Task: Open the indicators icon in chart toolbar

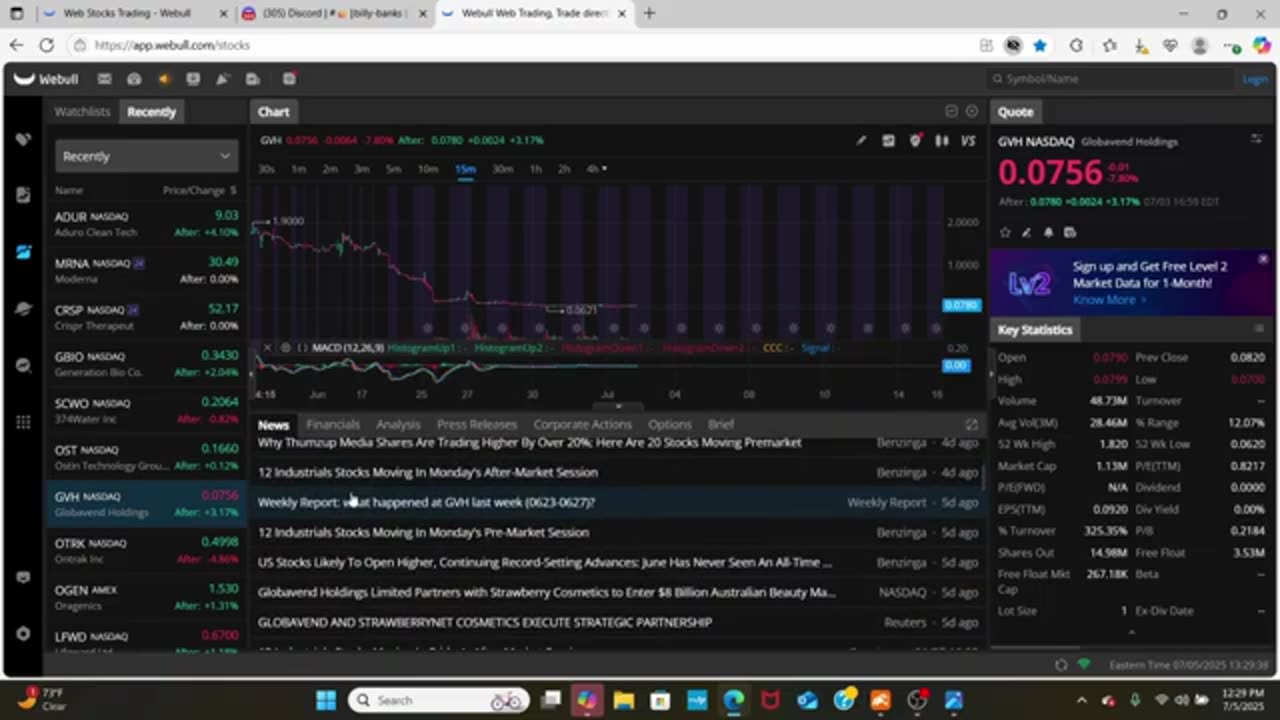Action: tap(888, 141)
